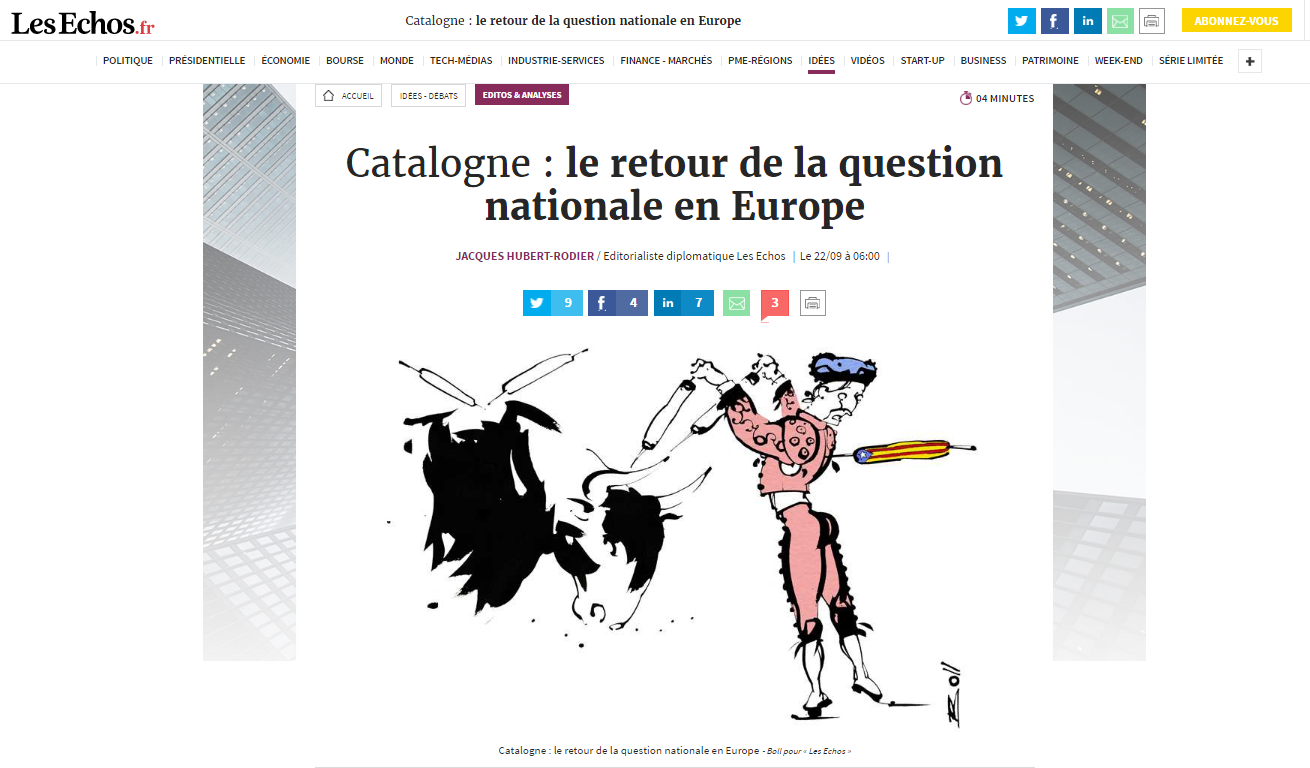Click the printer icon below the author line
The width and height of the screenshot is (1310, 768).
click(813, 303)
